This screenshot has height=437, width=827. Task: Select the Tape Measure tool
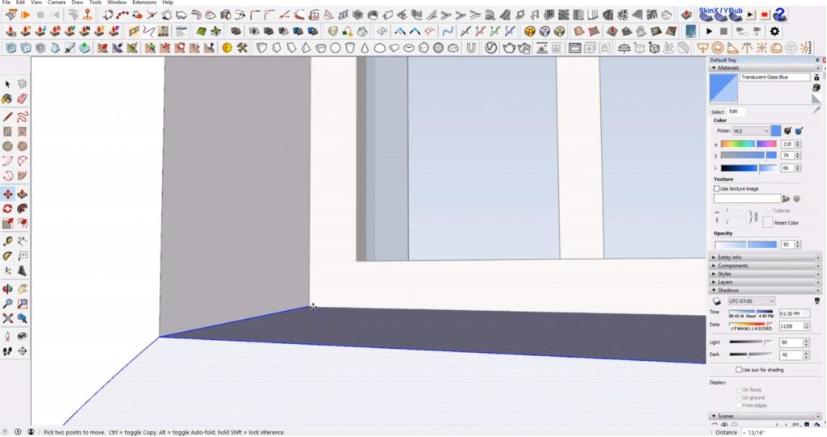tap(7, 241)
